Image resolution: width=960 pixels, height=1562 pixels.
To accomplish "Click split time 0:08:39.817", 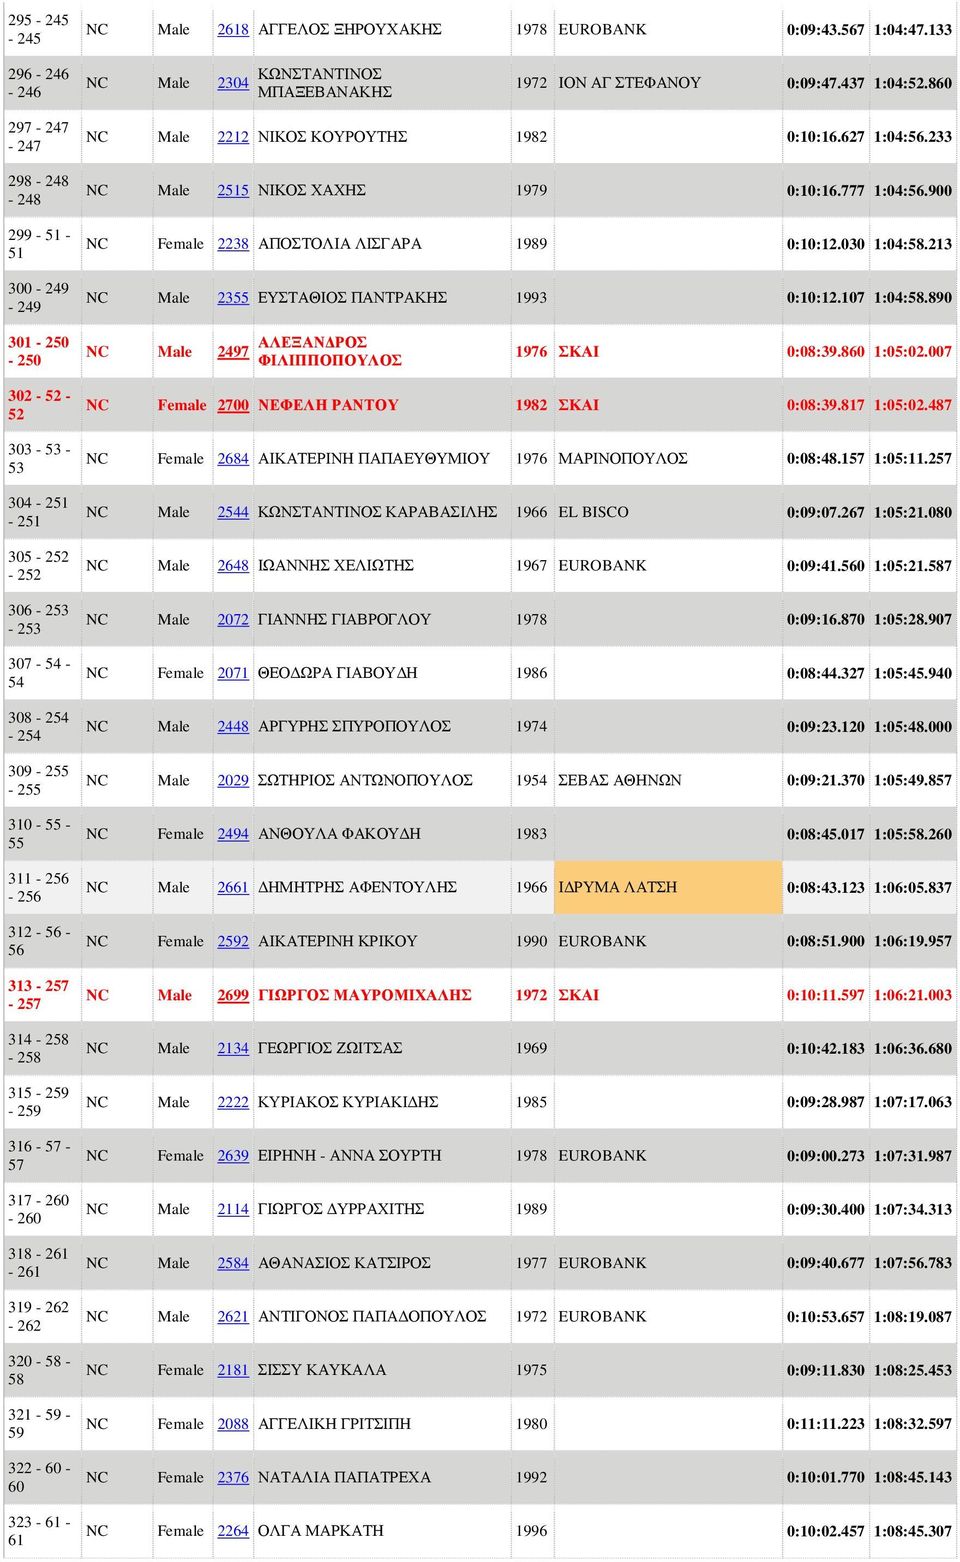I will click(826, 405).
